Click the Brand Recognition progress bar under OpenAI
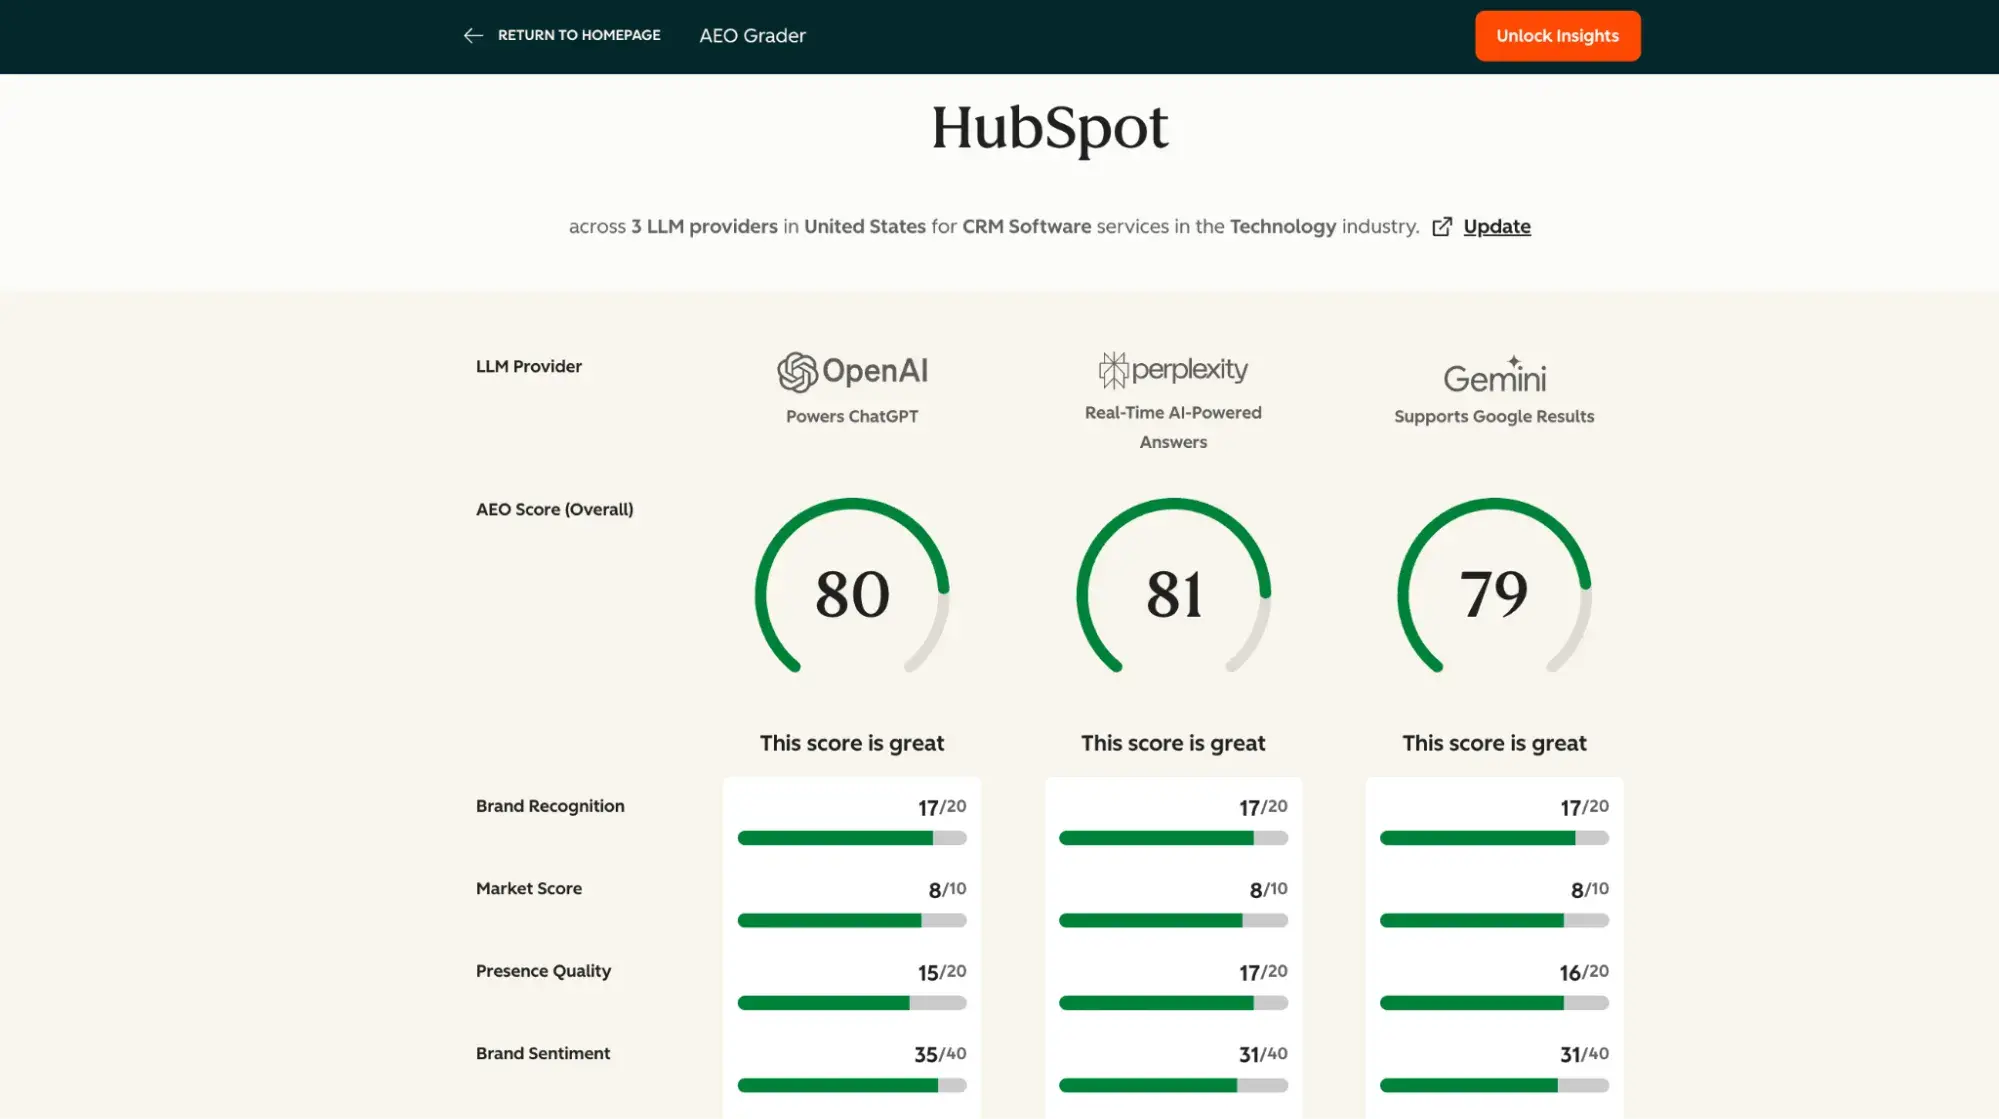The width and height of the screenshot is (1999, 1119). [851, 838]
